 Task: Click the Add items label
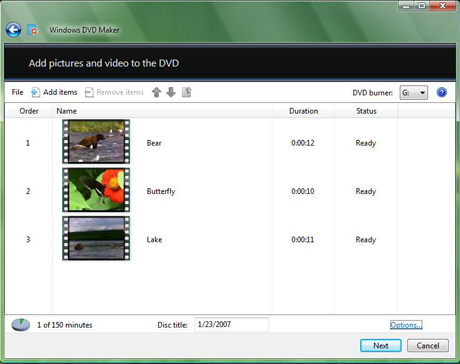(60, 92)
